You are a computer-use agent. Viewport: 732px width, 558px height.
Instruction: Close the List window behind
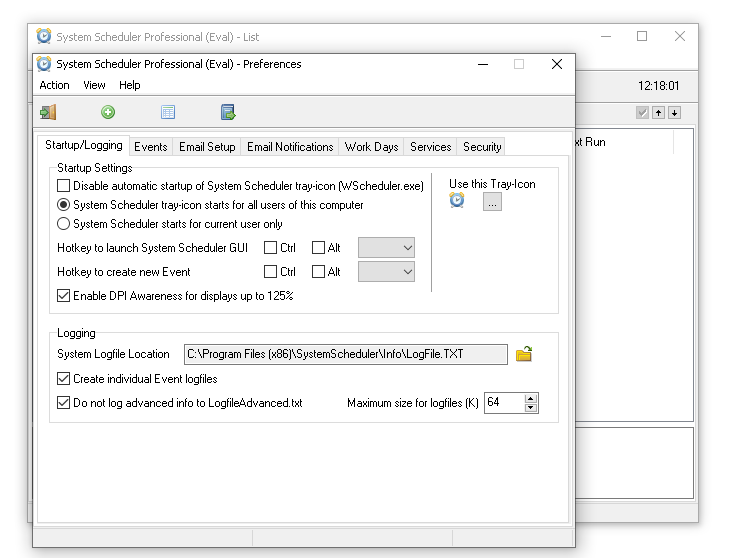pos(680,36)
